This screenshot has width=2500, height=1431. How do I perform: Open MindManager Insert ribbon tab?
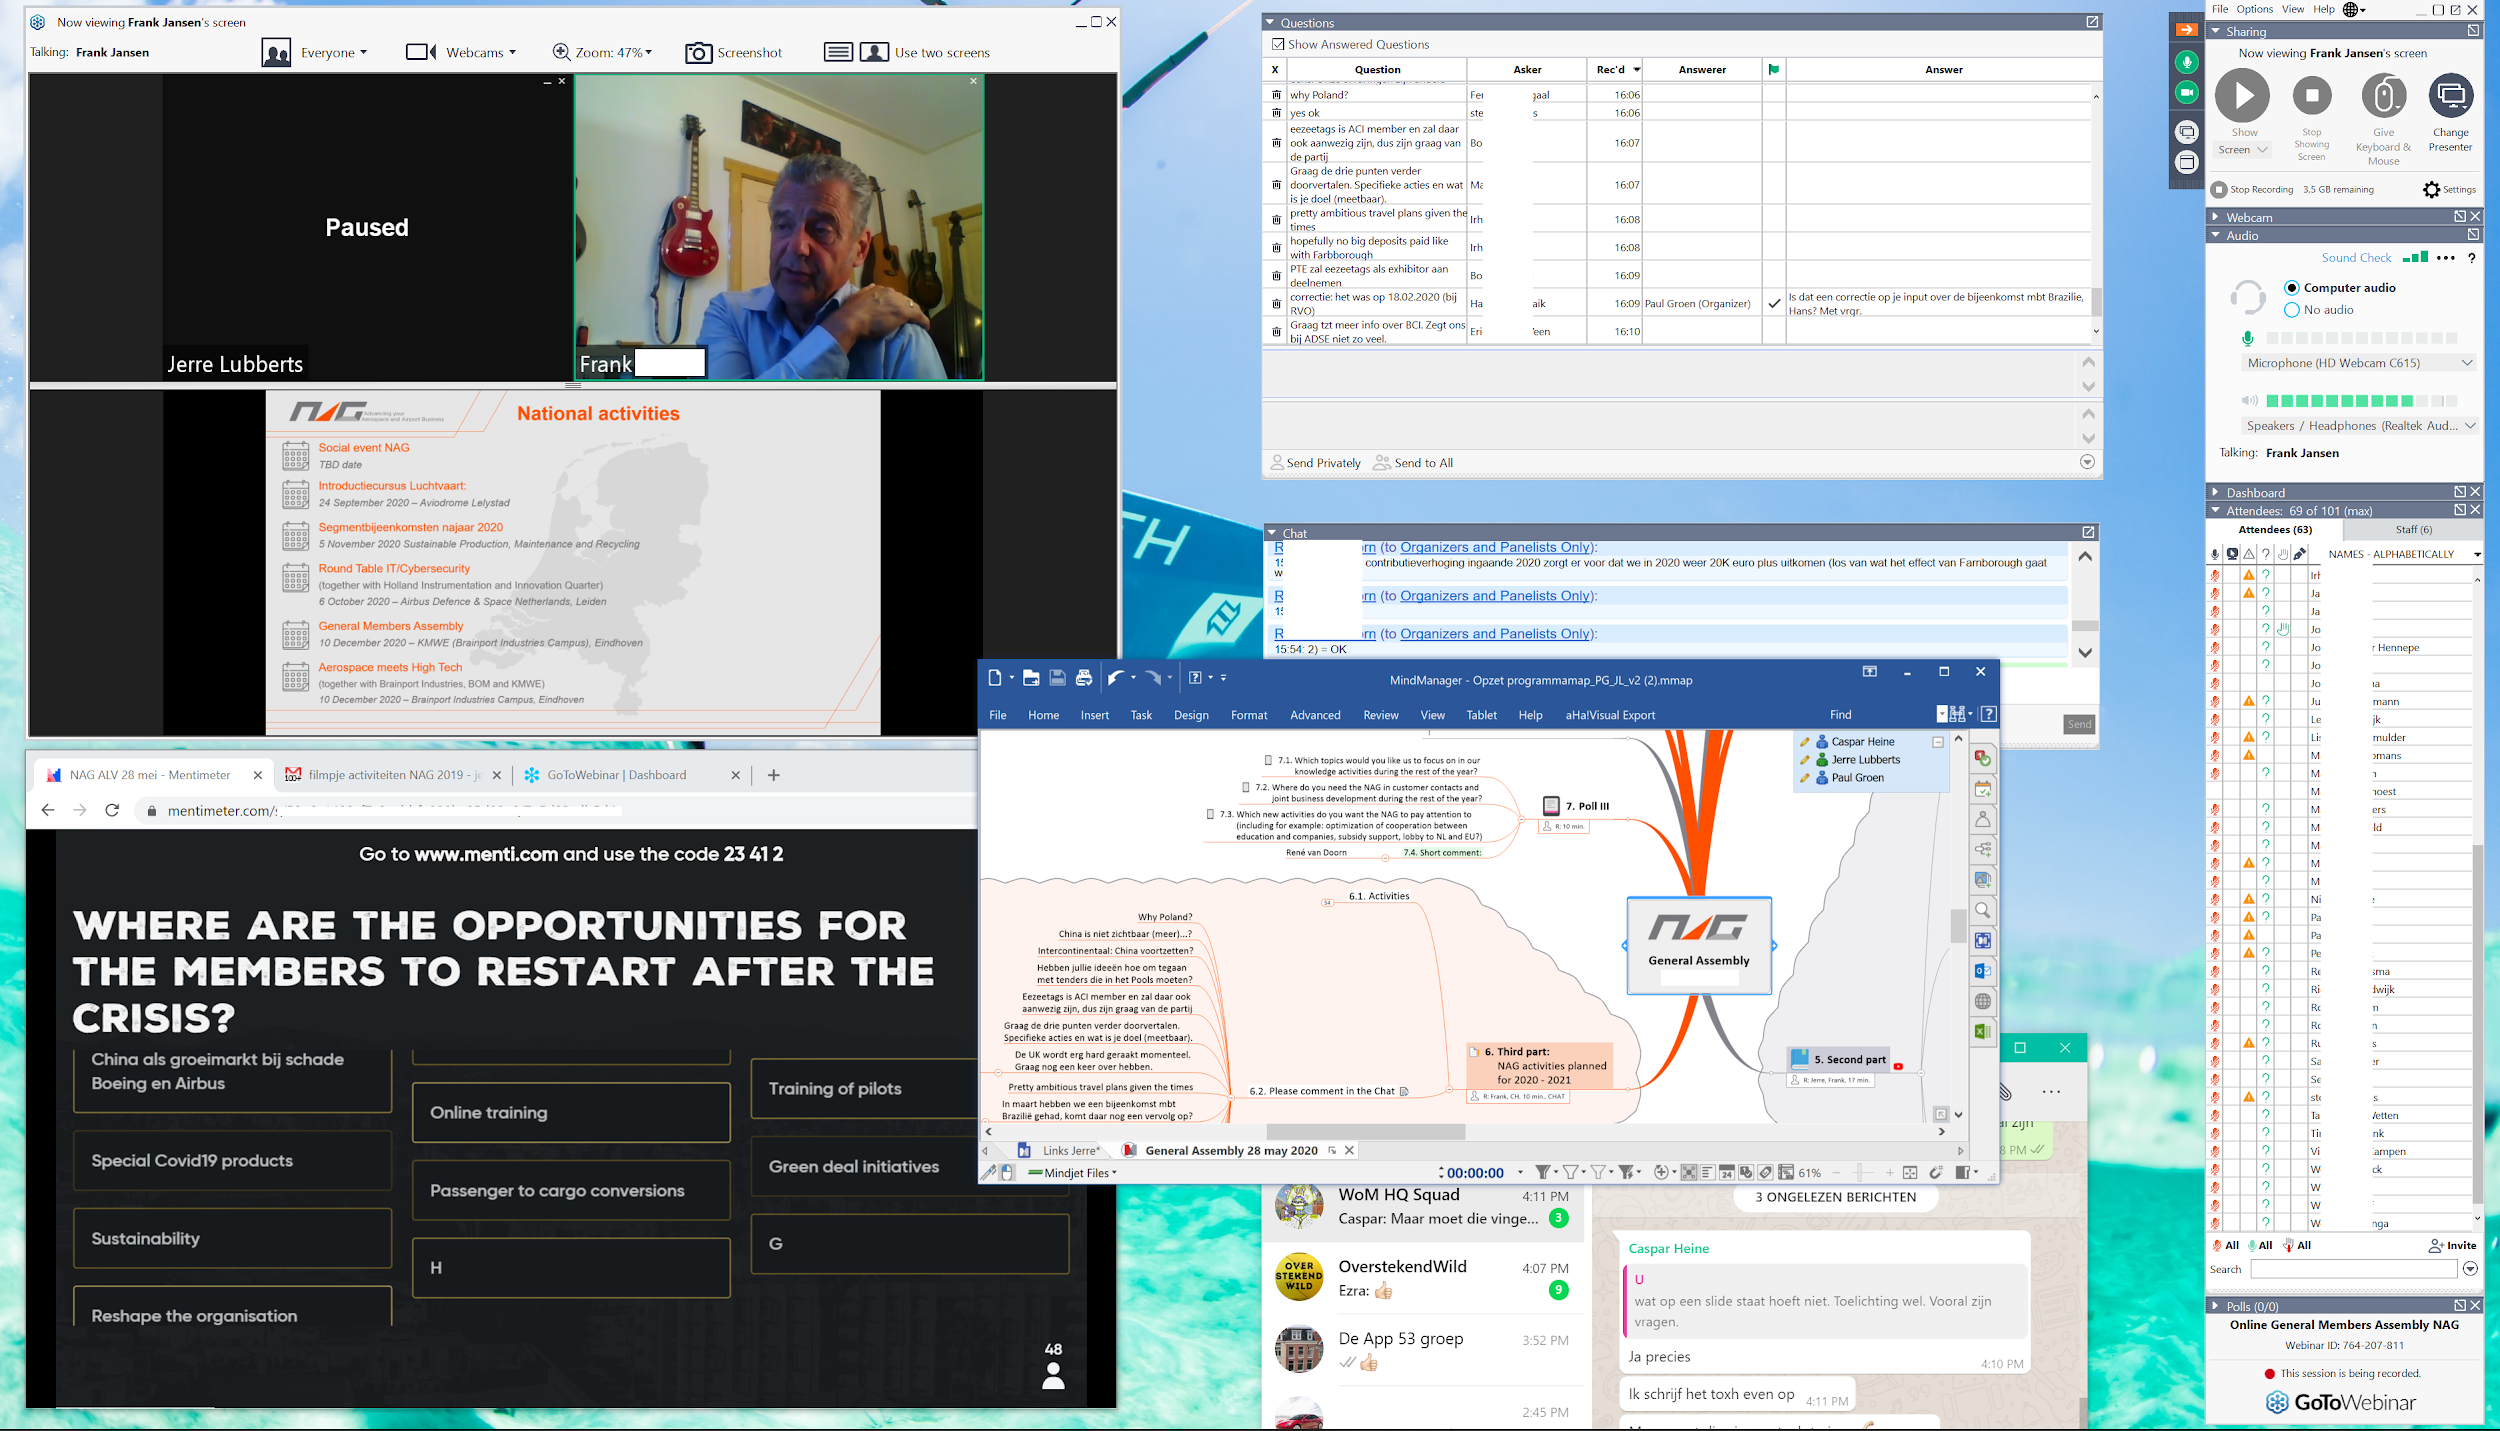(x=1094, y=715)
